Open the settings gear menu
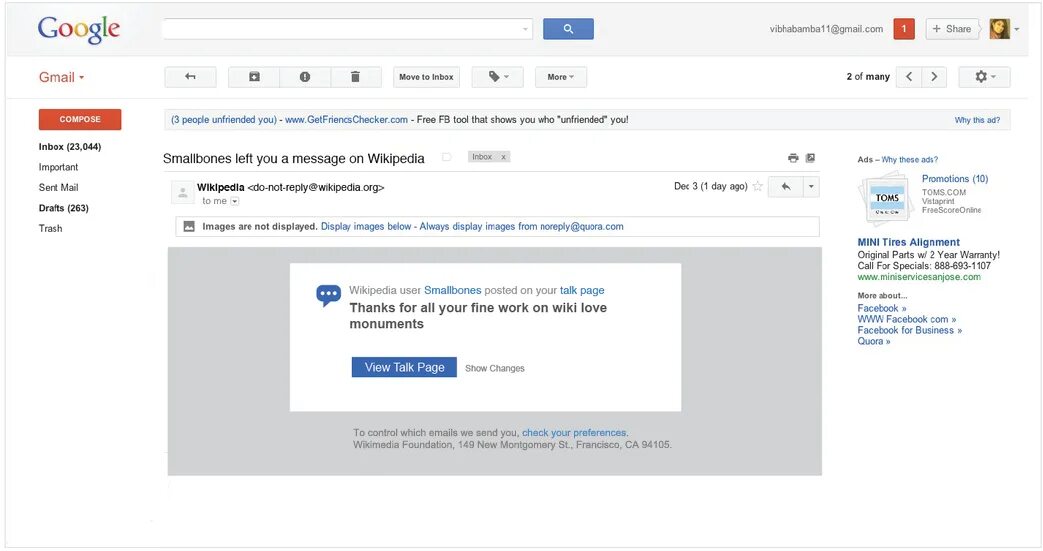This screenshot has width=1043, height=551. pyautogui.click(x=984, y=77)
